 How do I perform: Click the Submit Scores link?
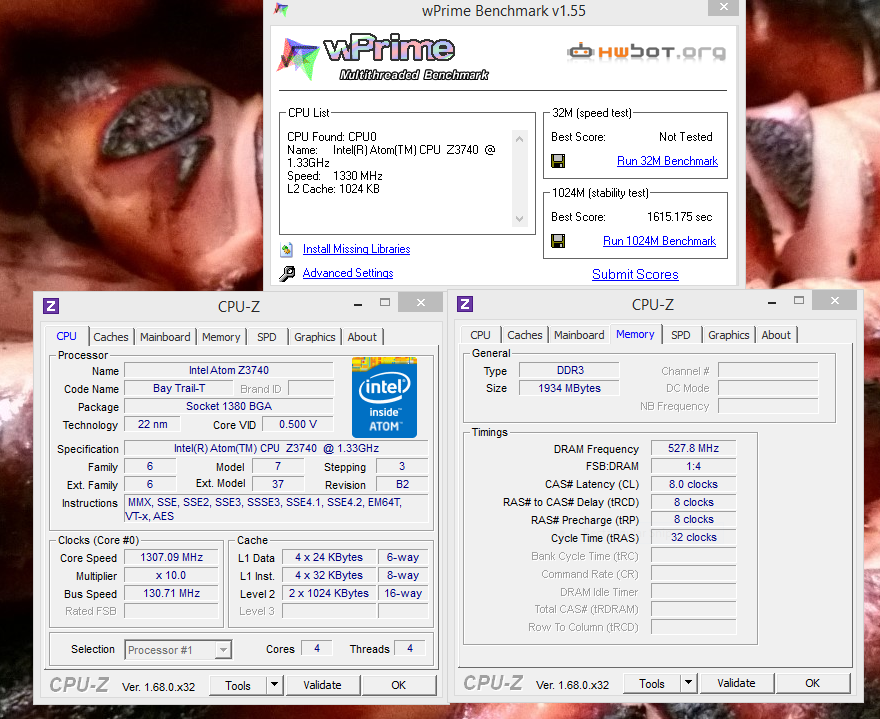coord(635,274)
